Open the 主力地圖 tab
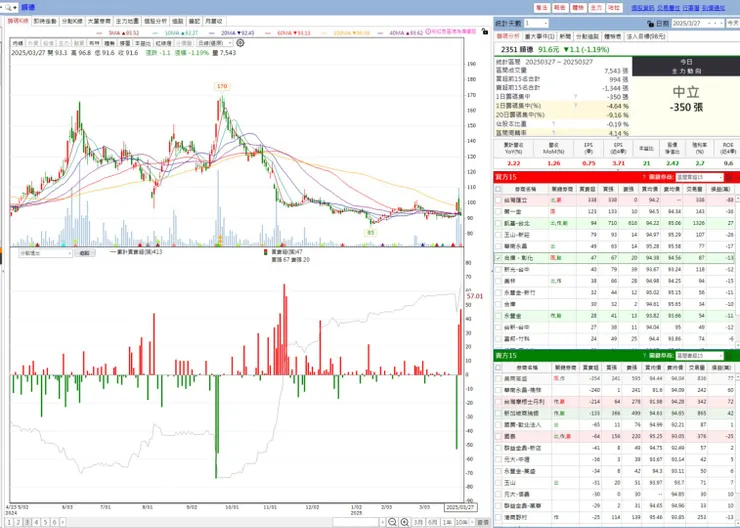The width and height of the screenshot is (740, 528). pos(127,21)
